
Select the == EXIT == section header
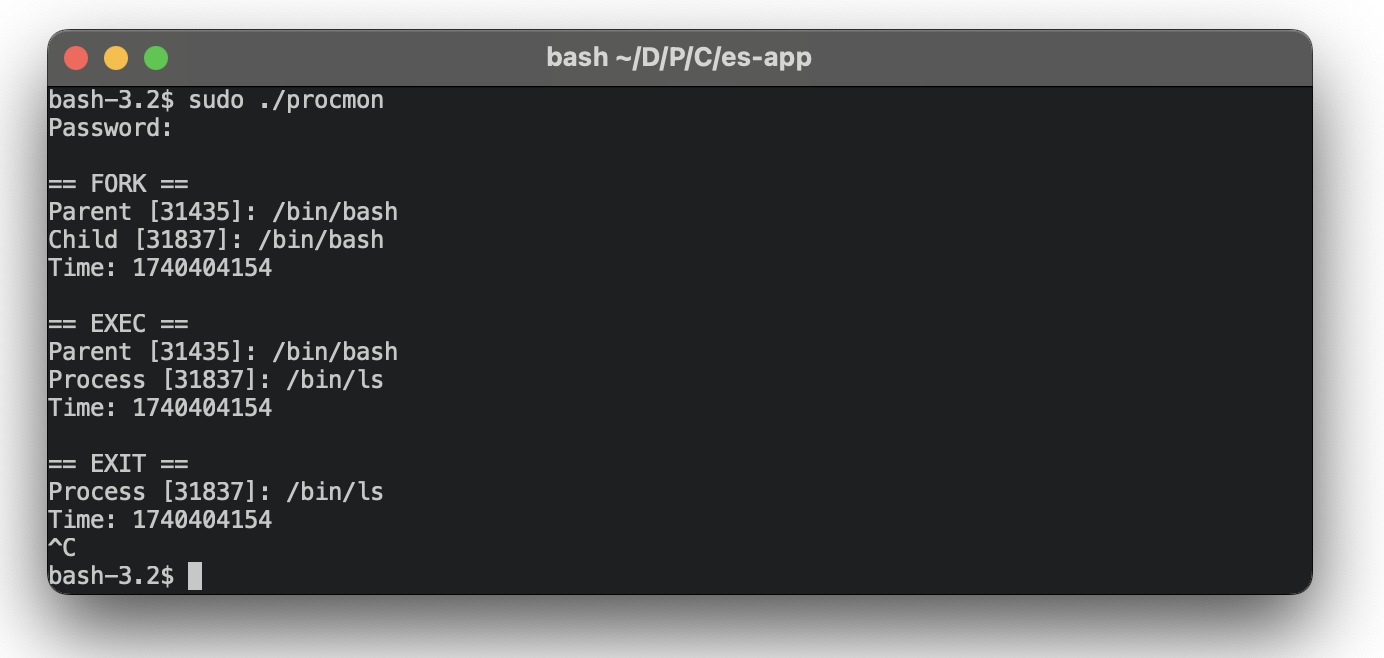[x=117, y=463]
